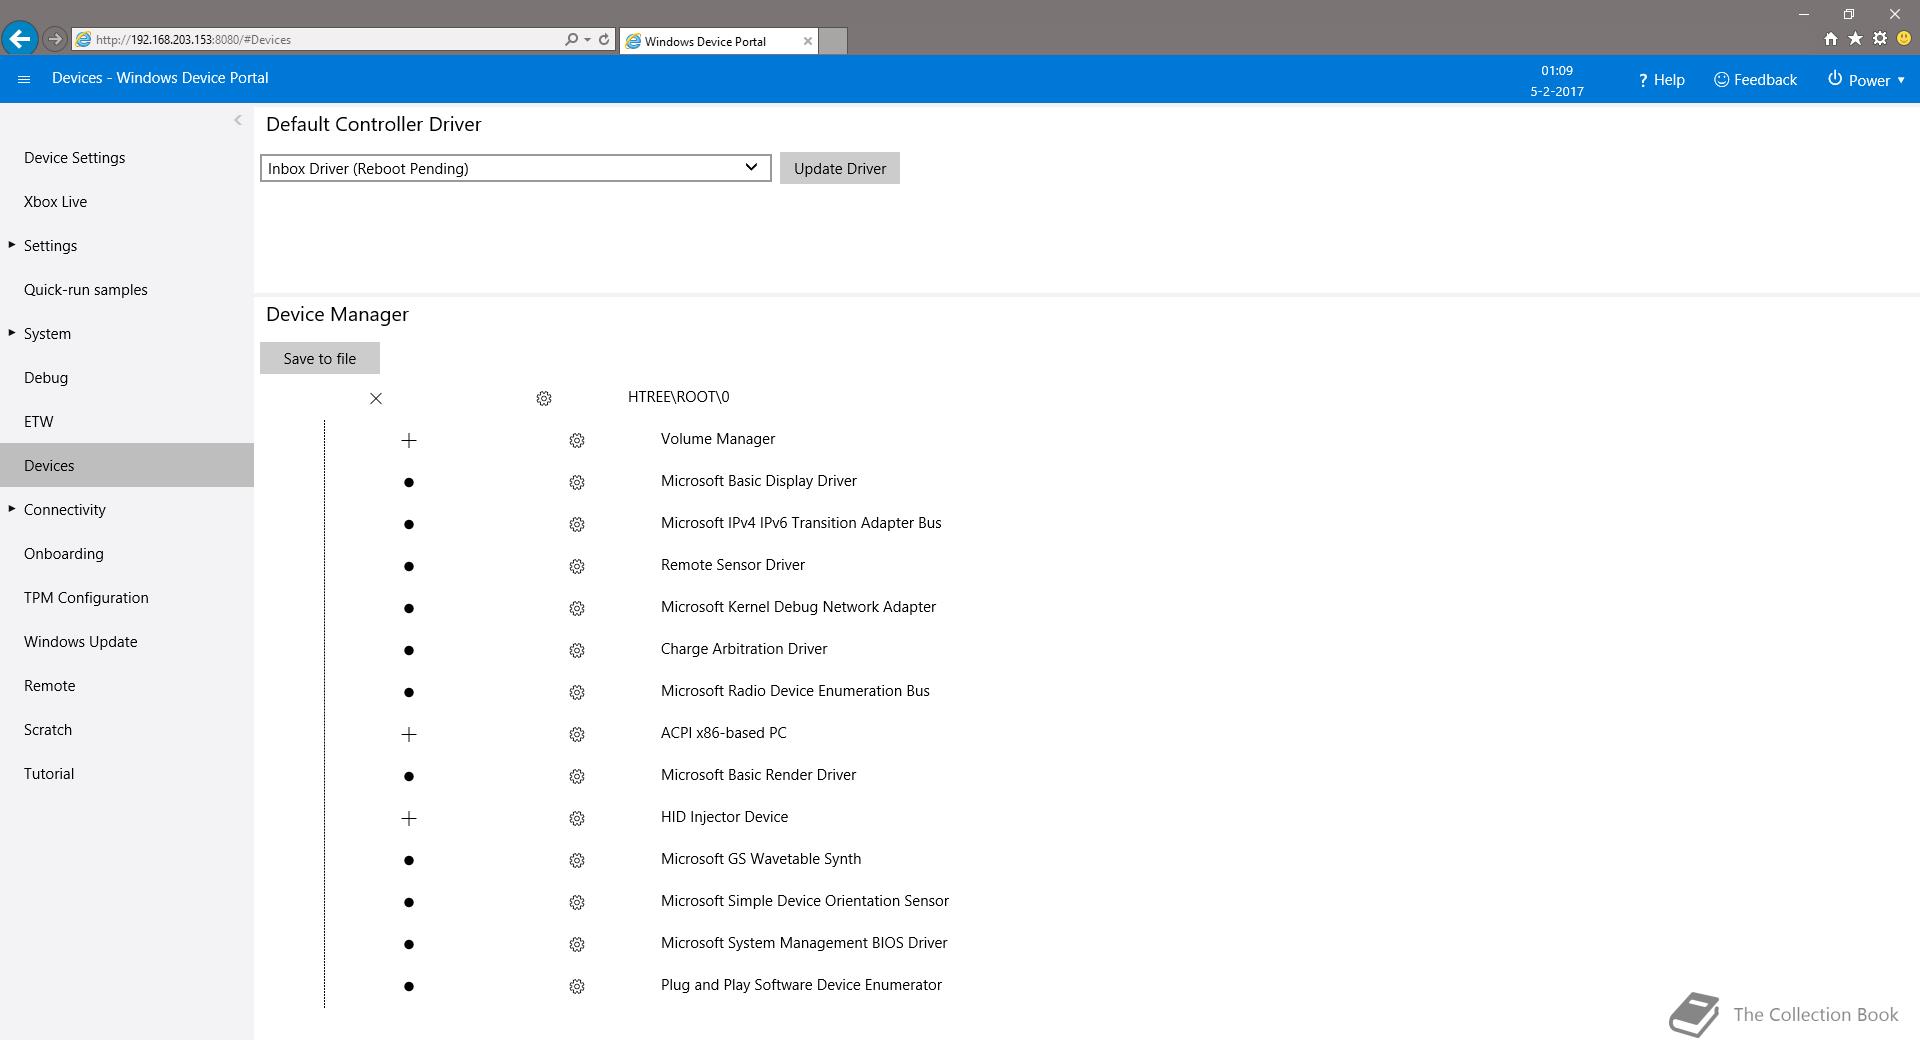The image size is (1920, 1040).
Task: Click the browser URL address field
Action: (320, 40)
